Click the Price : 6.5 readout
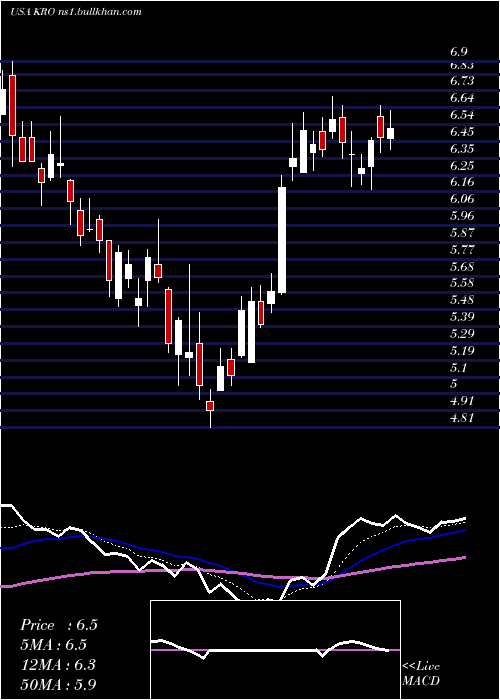The image size is (500, 700). click(x=58, y=625)
